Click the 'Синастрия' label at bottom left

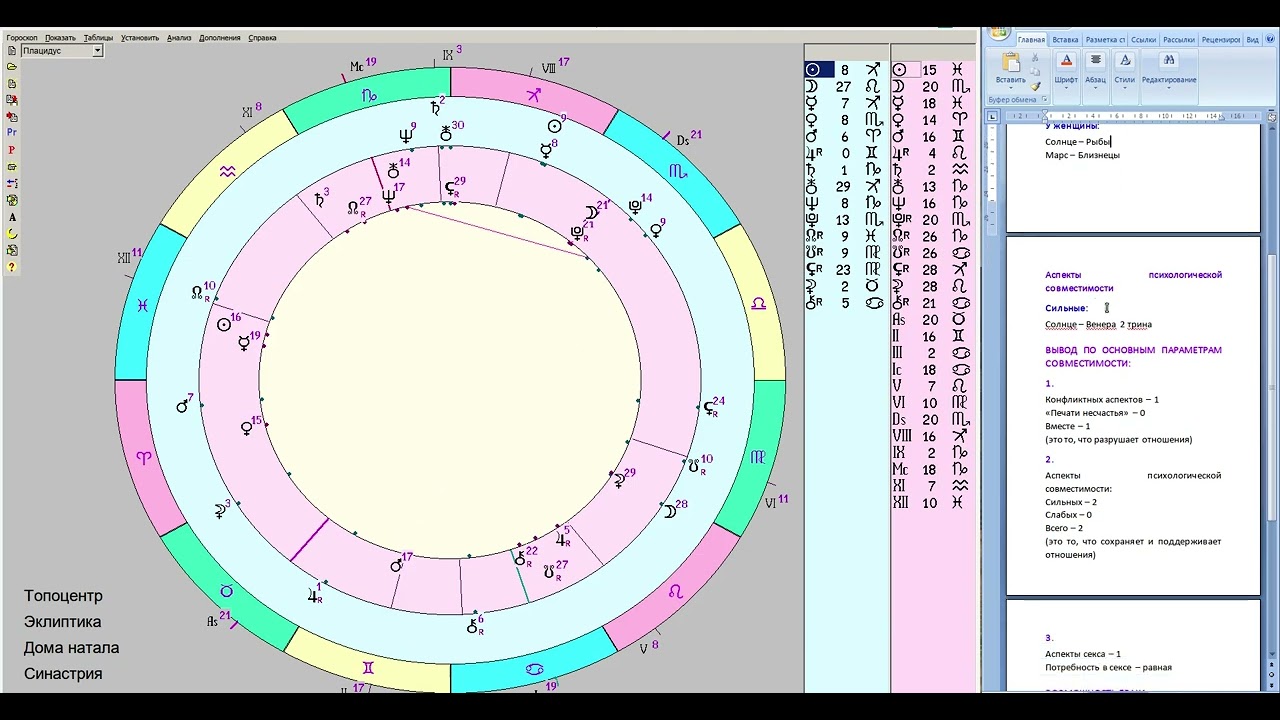(x=63, y=674)
